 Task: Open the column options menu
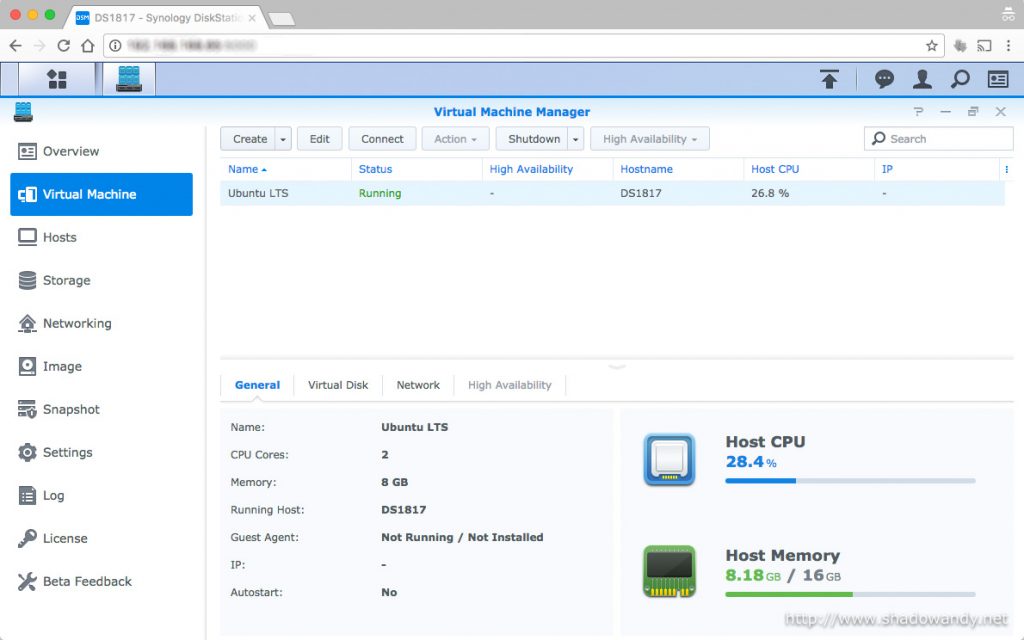coord(1006,170)
